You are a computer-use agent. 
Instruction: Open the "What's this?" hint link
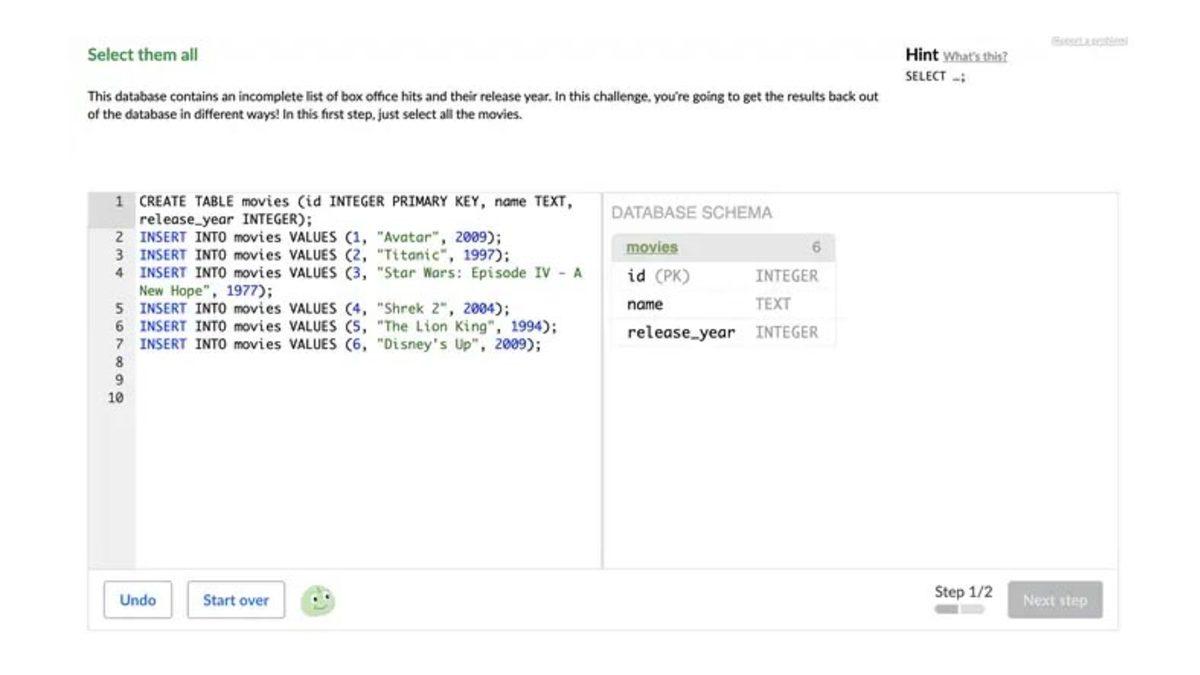975,56
